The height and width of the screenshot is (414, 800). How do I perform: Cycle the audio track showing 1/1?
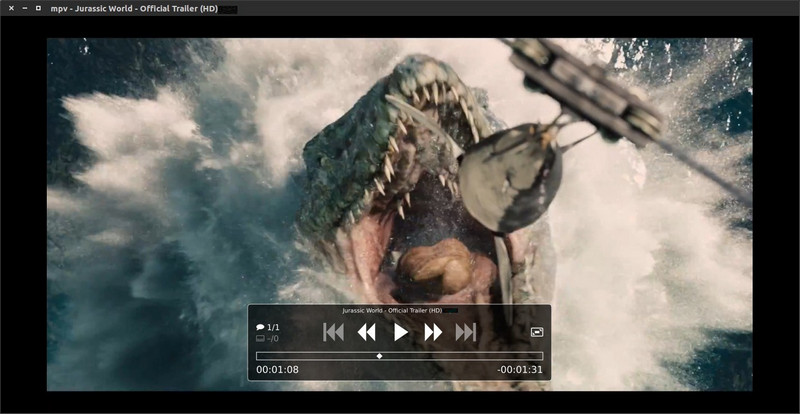tap(268, 327)
